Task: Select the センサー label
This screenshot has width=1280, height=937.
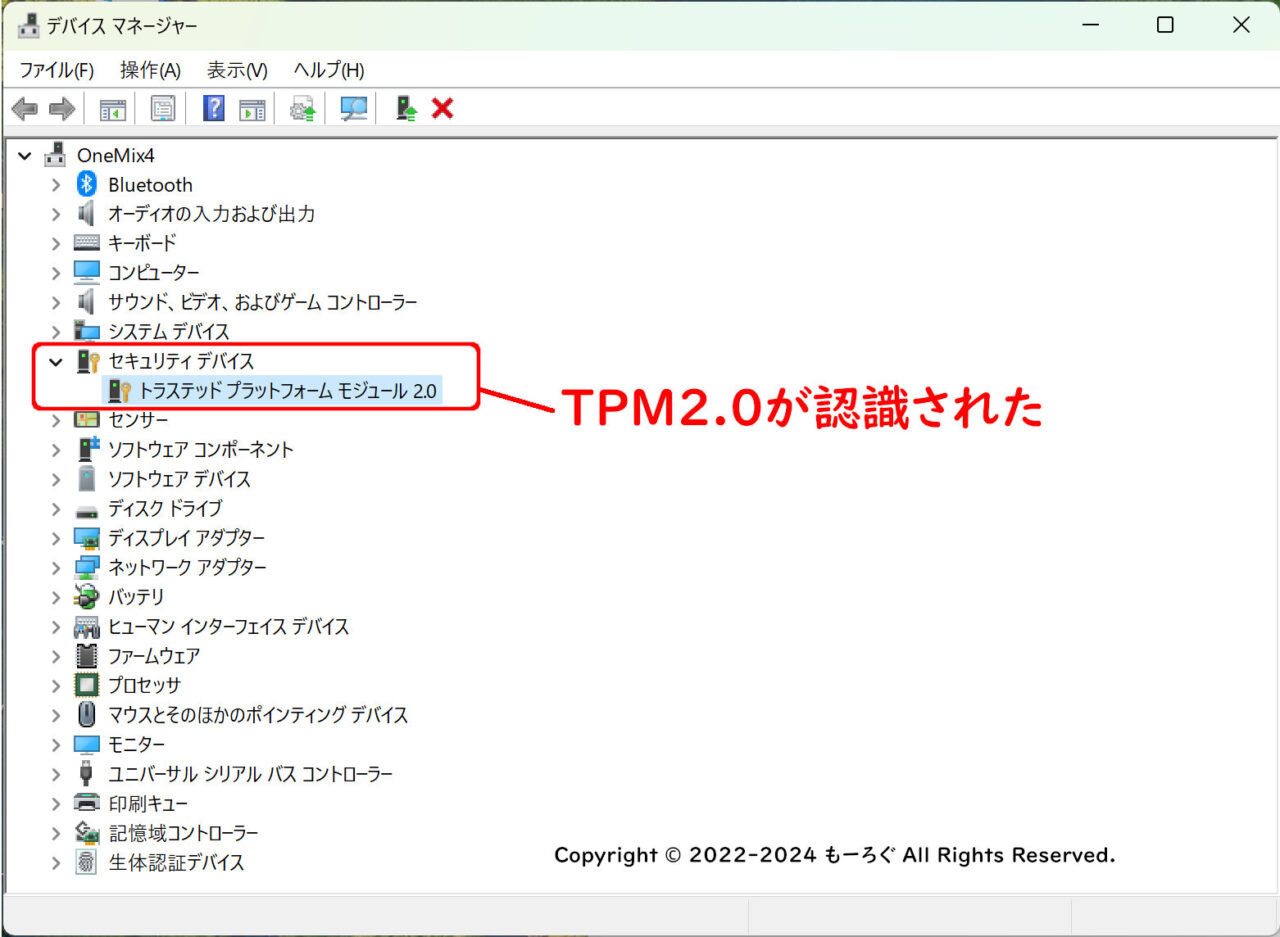Action: [x=138, y=420]
